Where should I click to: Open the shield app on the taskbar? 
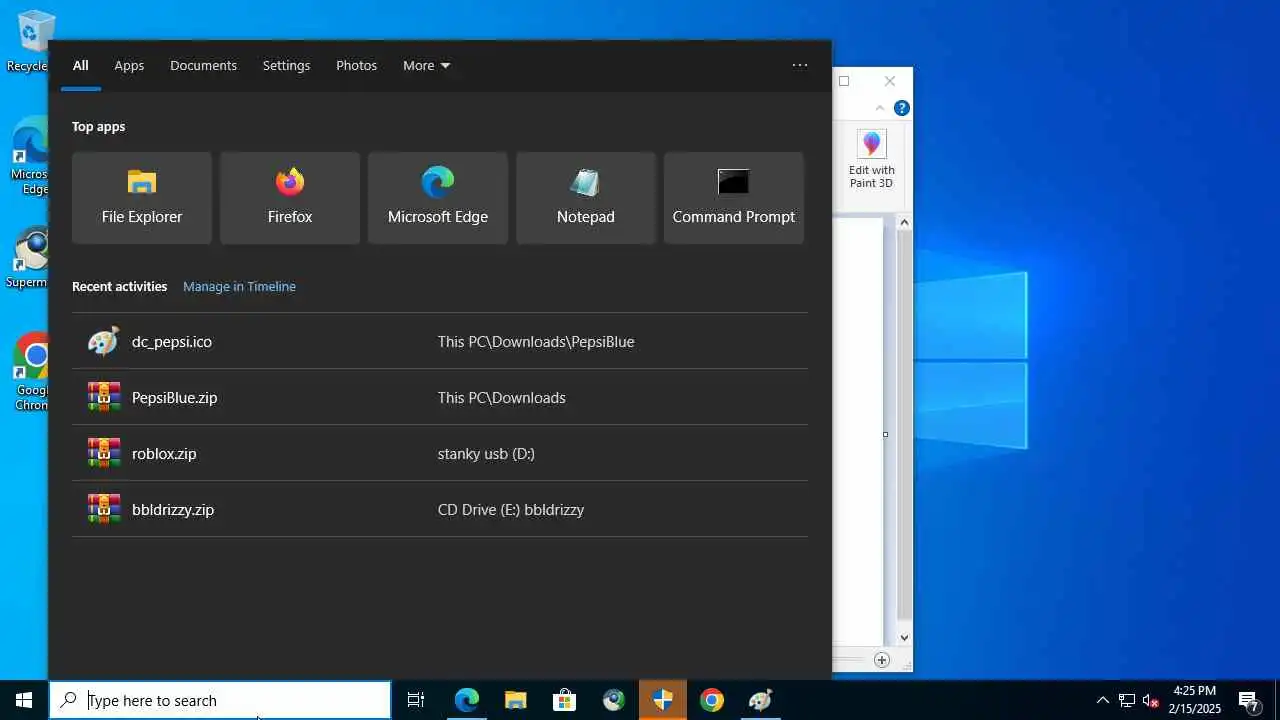[x=663, y=700]
